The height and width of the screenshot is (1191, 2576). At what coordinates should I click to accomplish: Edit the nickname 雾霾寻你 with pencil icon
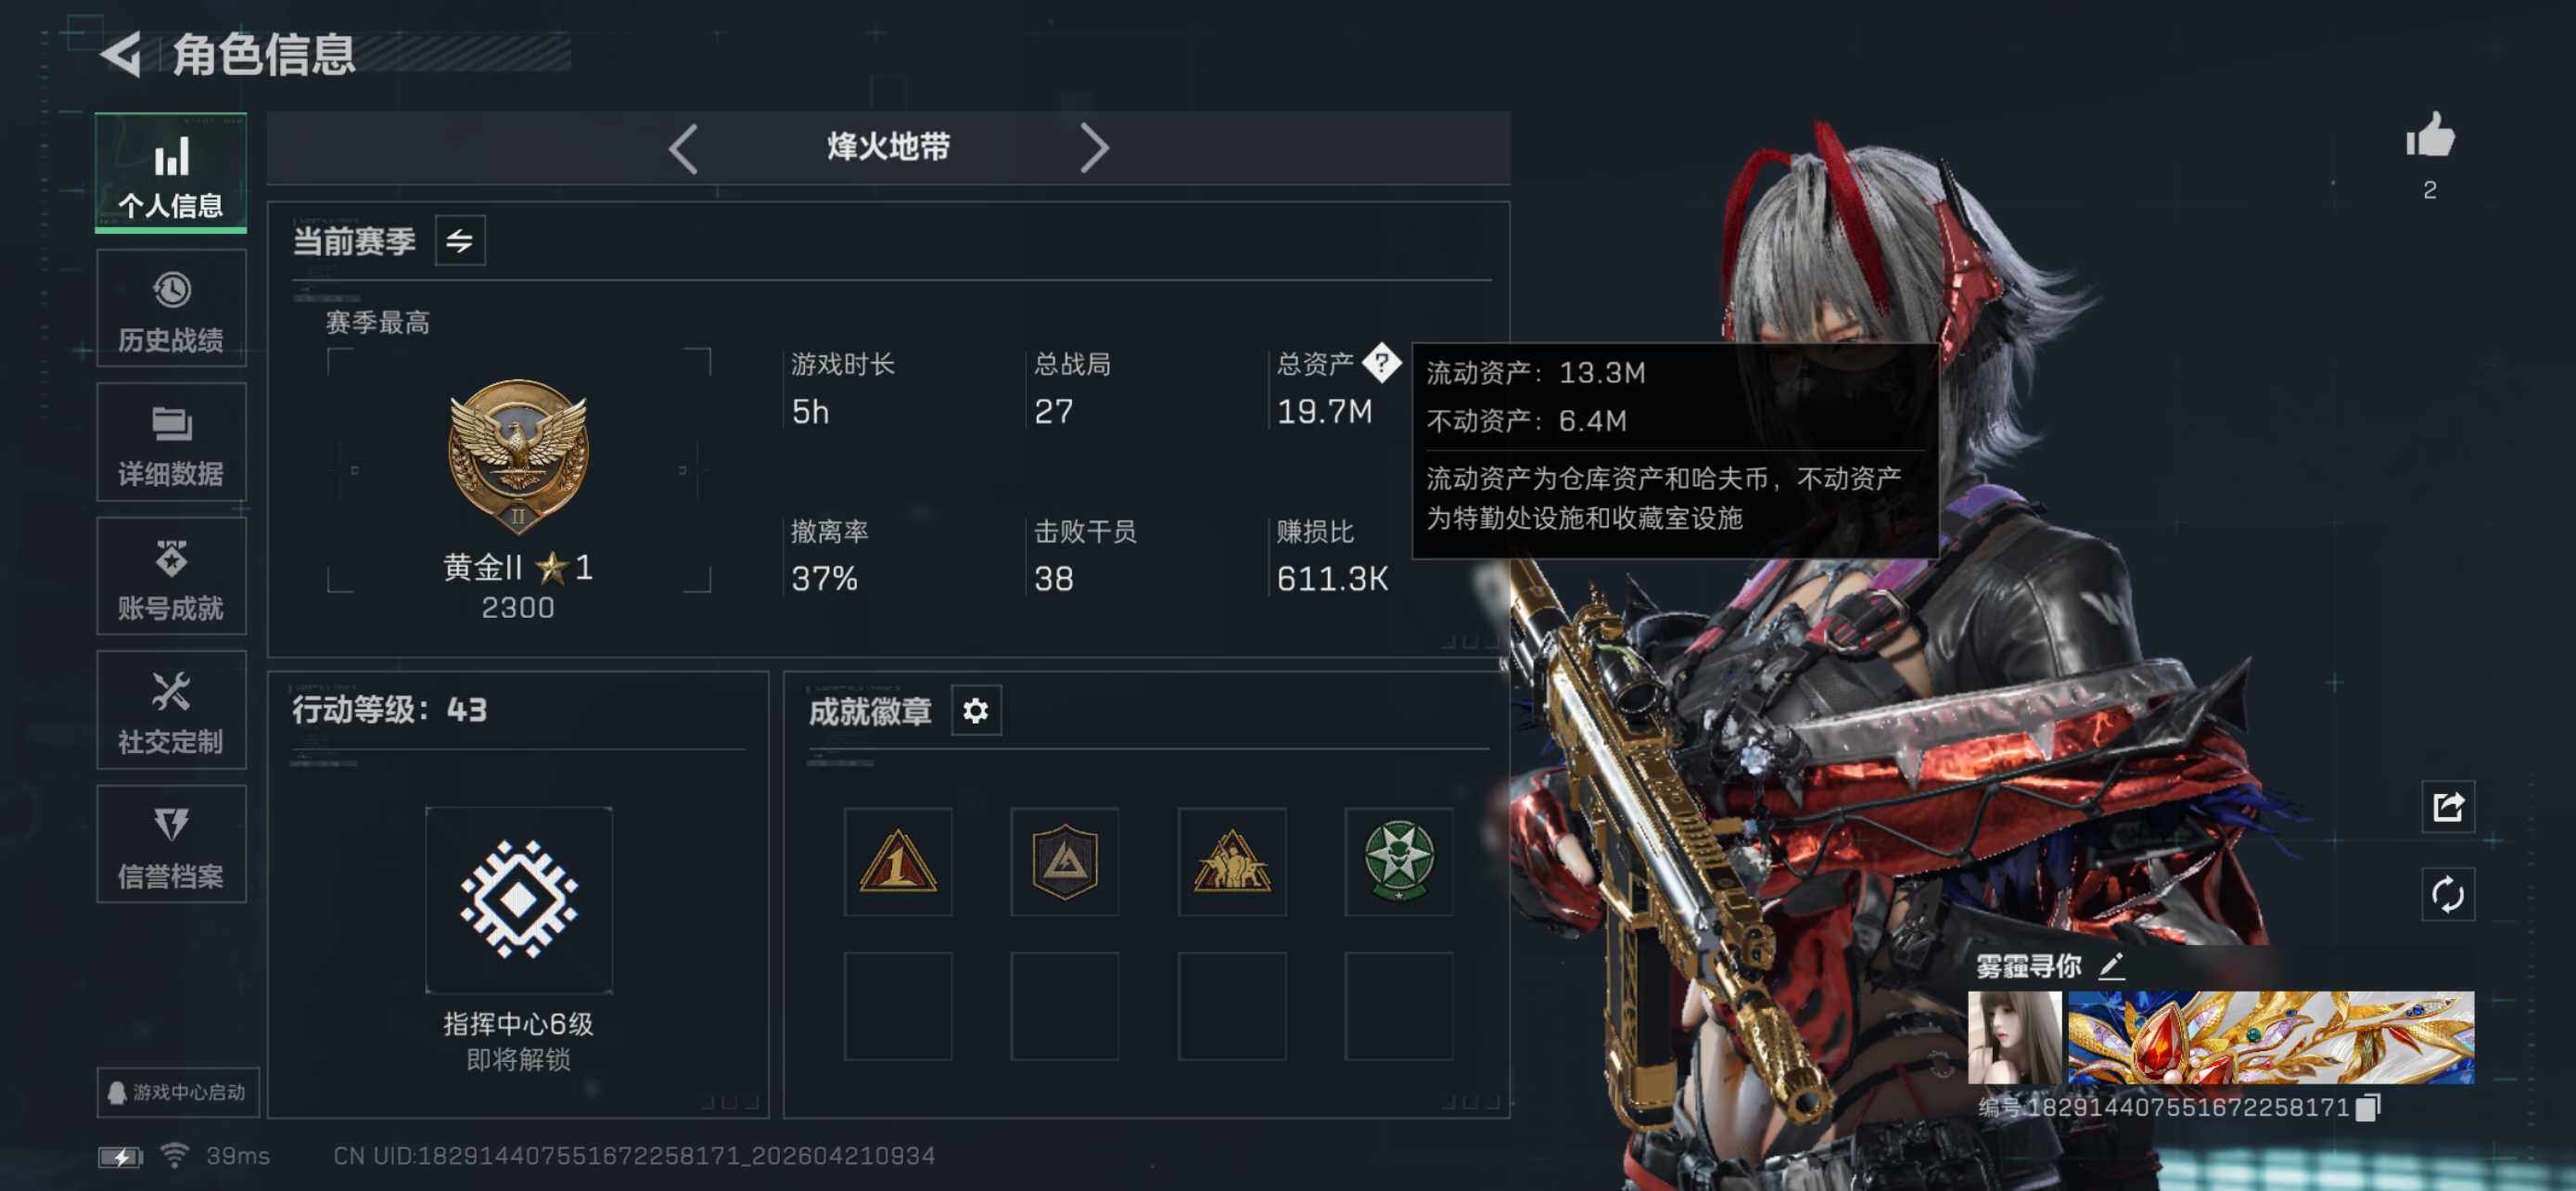coord(2111,965)
